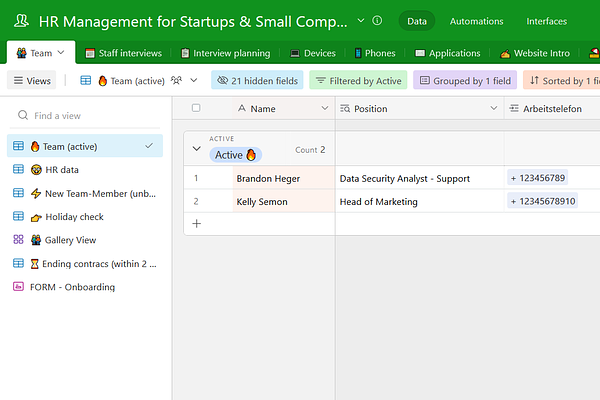Viewport: 600px width, 400px height.
Task: Open the Position column dropdown arrow
Action: coord(494,108)
